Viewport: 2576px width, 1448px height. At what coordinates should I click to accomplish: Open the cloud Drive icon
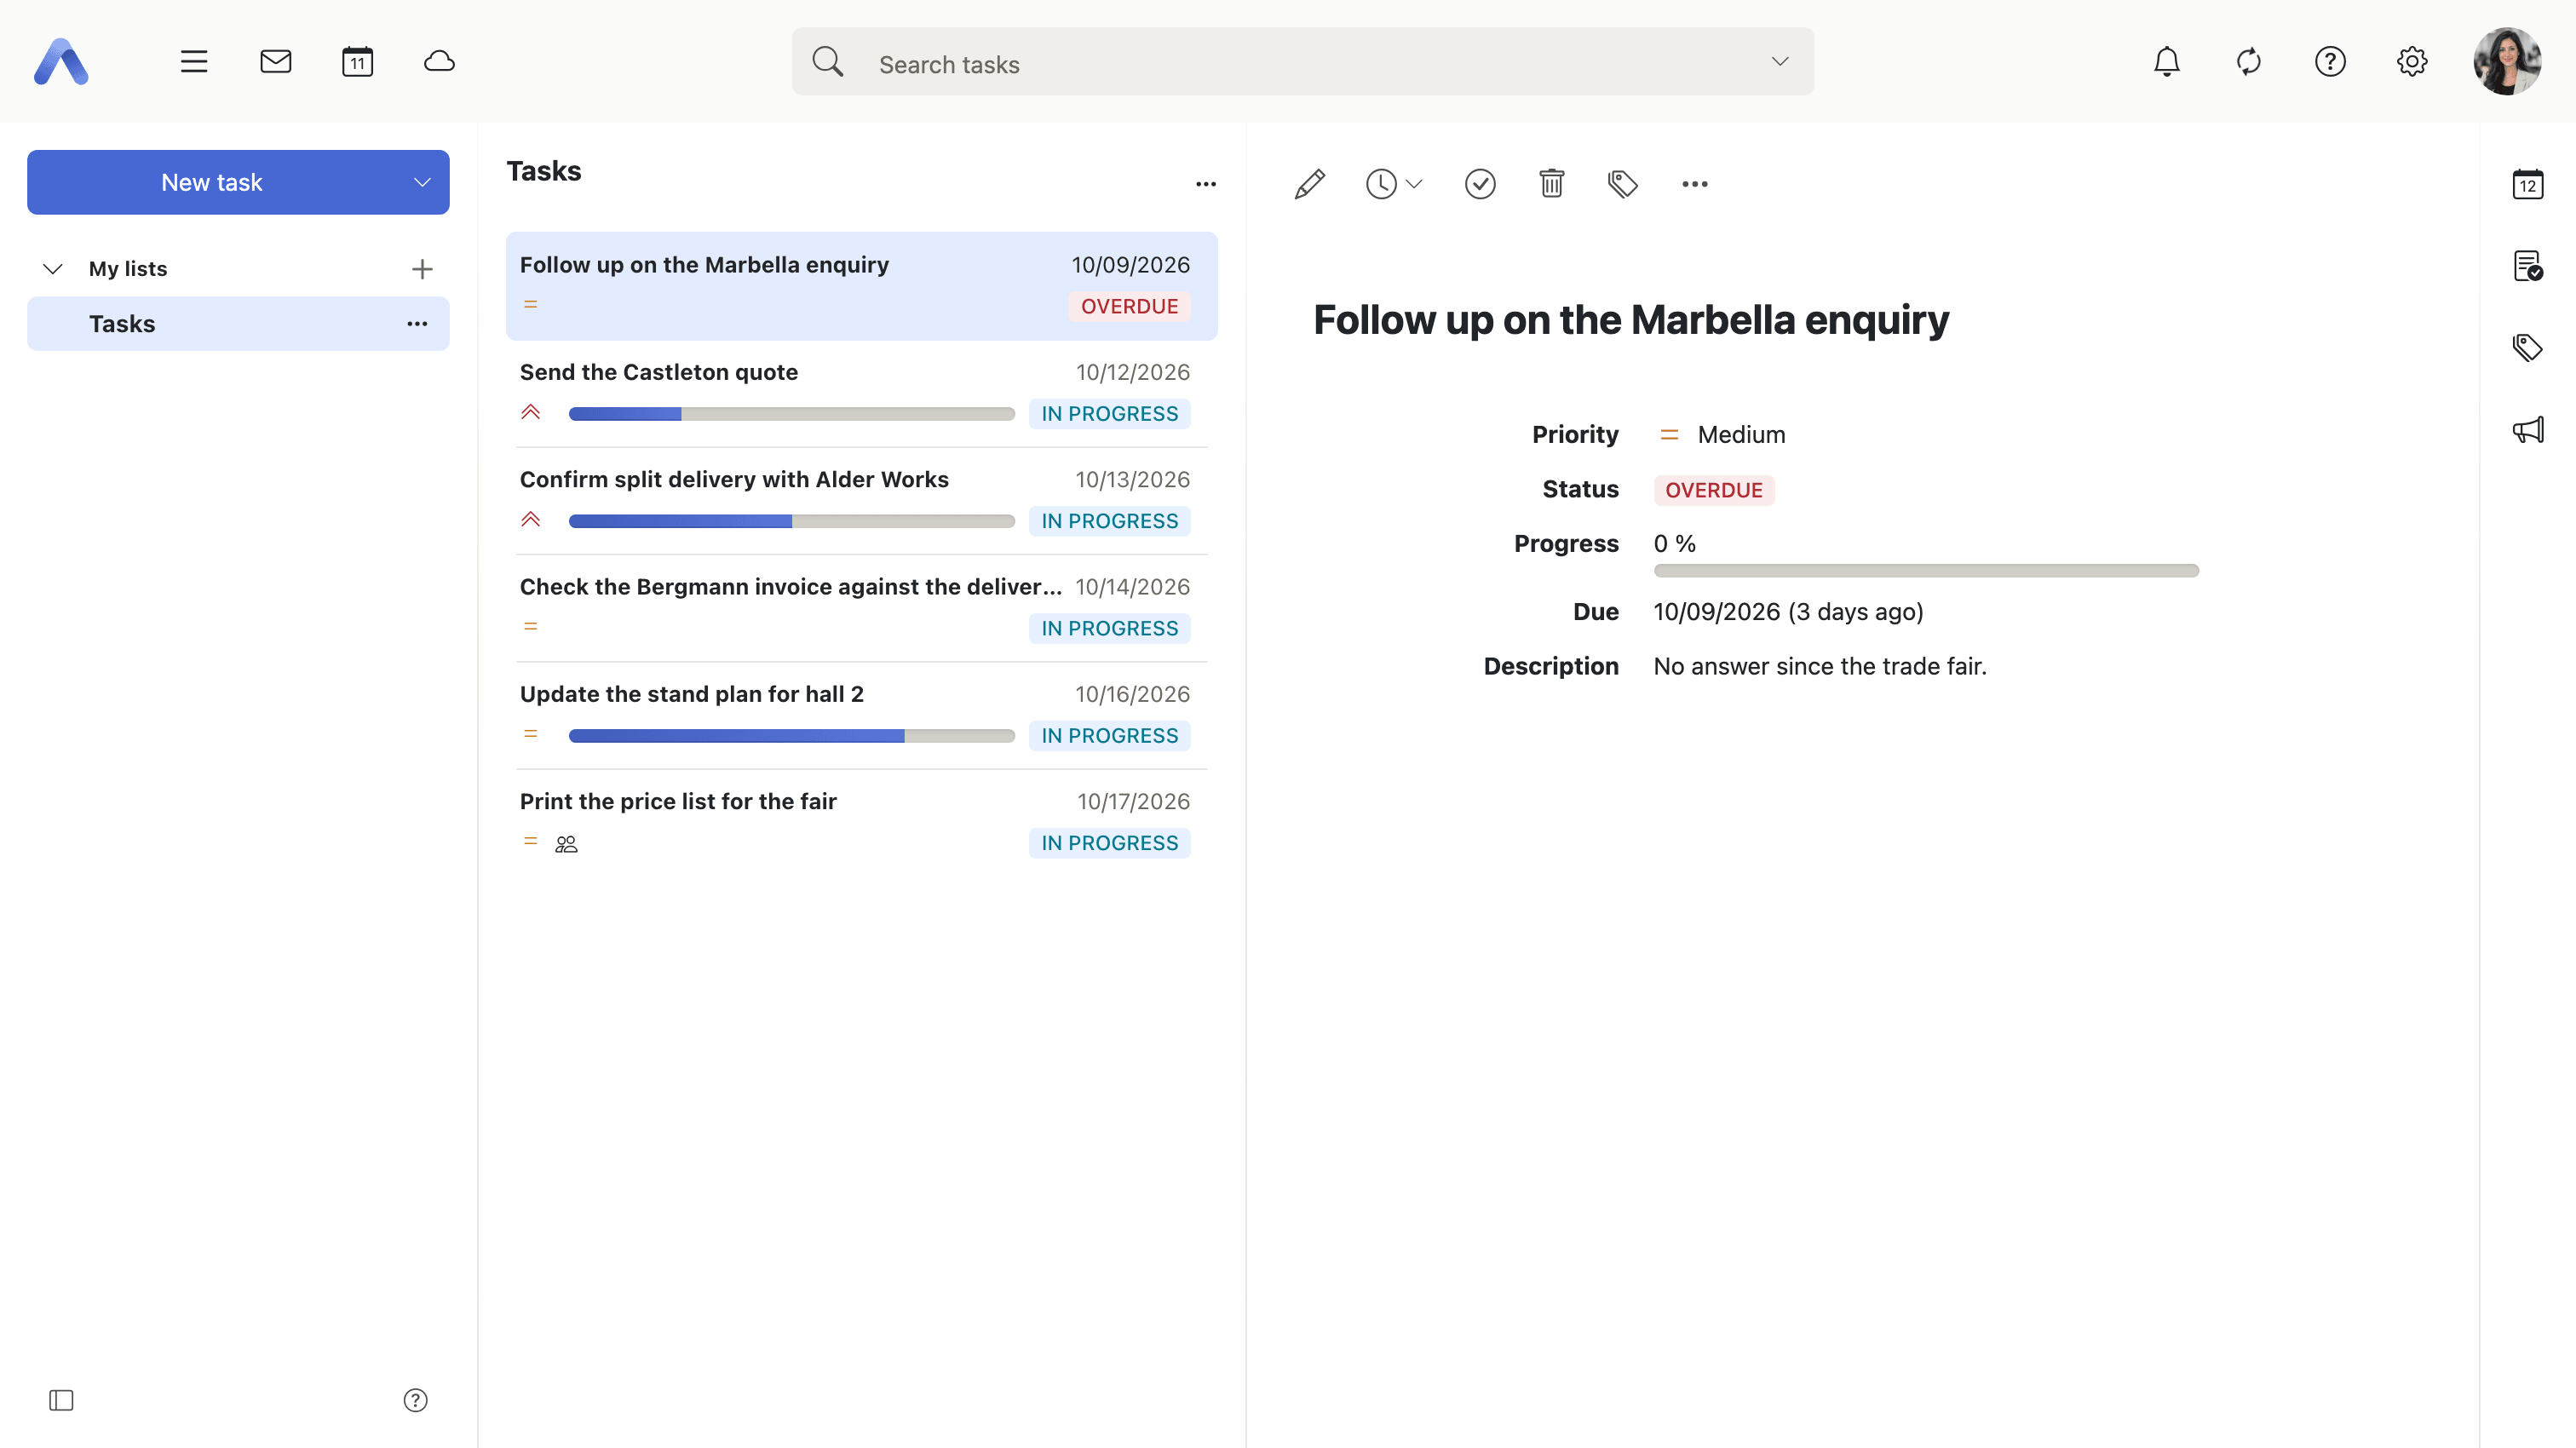pos(440,62)
